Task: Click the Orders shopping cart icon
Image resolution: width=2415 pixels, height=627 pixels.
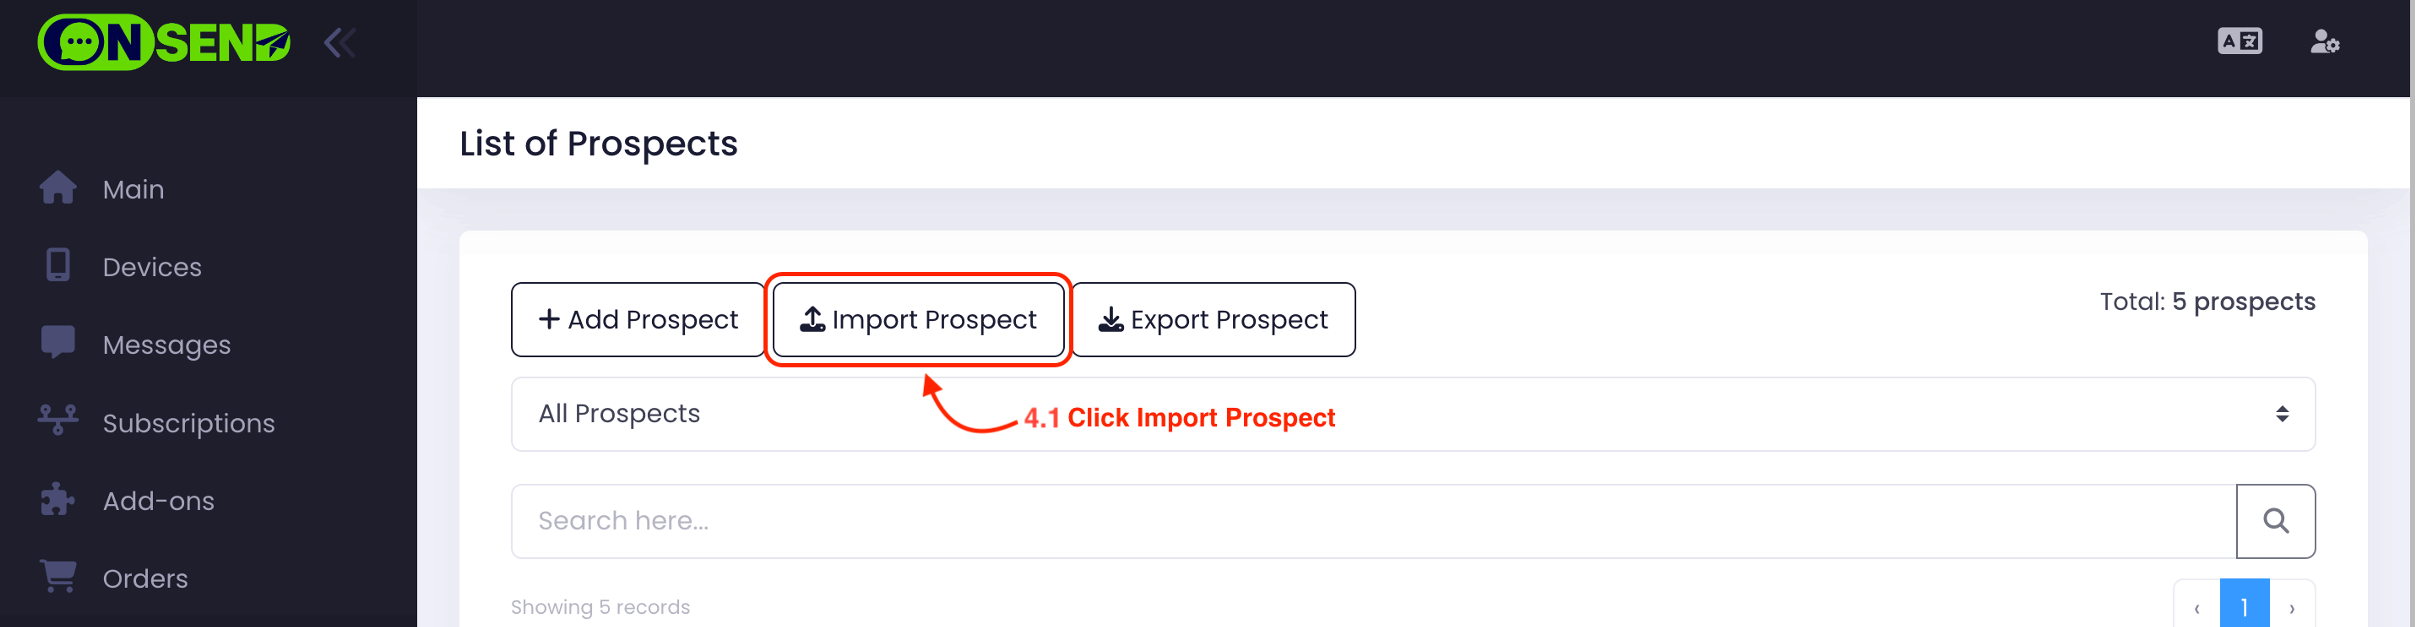Action: coord(58,577)
